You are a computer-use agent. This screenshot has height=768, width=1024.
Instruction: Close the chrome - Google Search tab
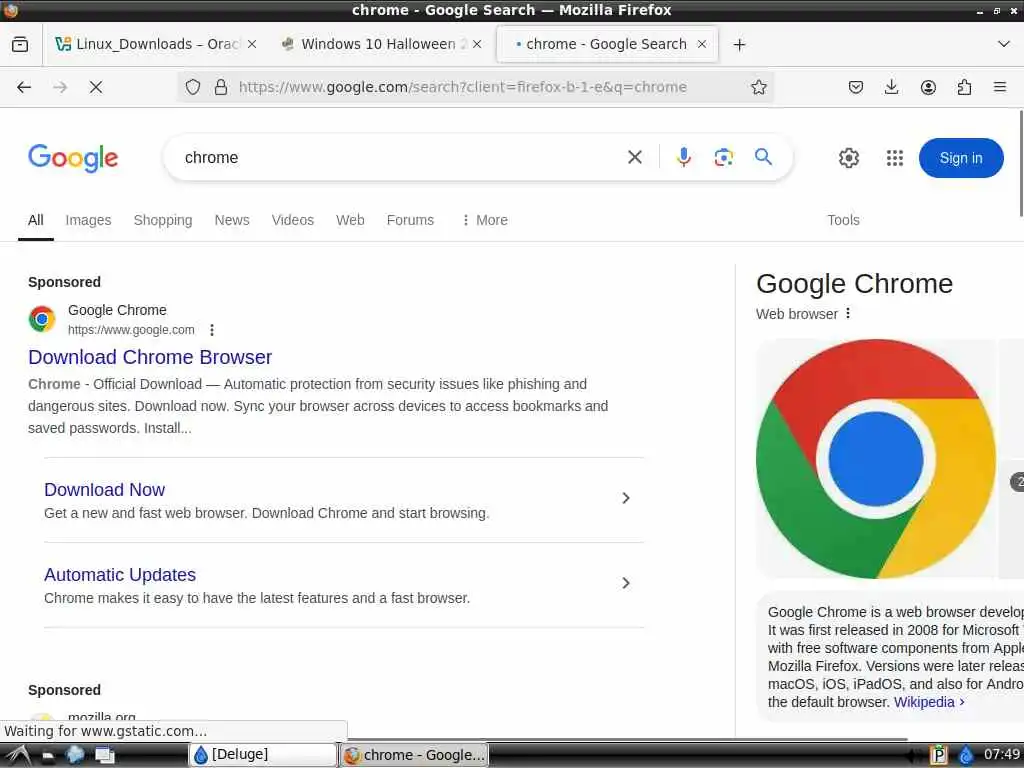(x=702, y=44)
